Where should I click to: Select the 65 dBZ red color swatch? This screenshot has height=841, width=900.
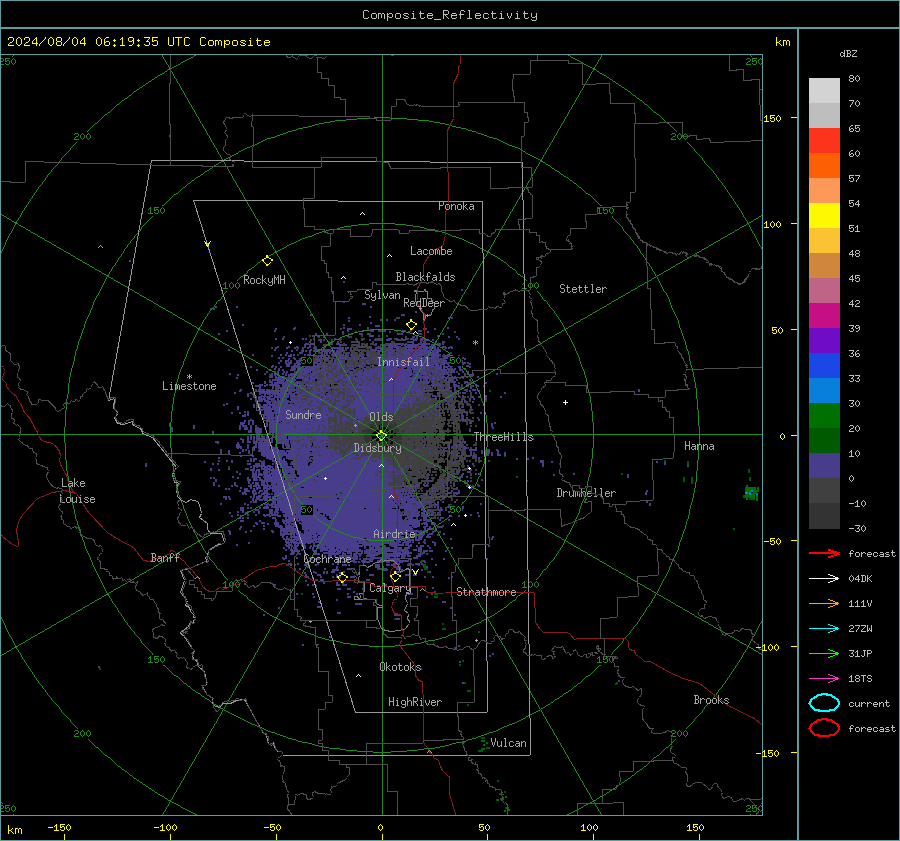[824, 140]
